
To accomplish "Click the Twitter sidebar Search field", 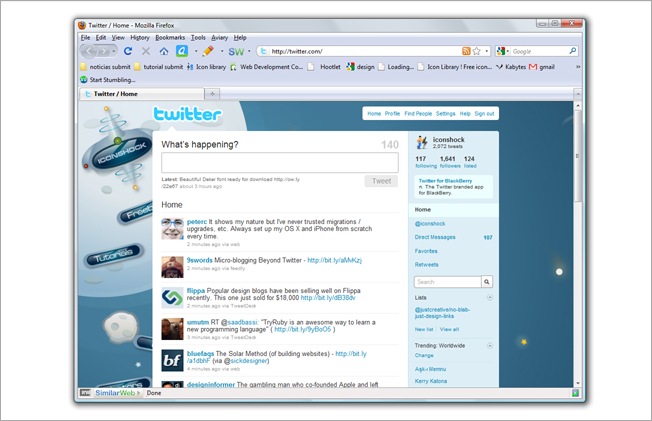I will click(x=448, y=282).
